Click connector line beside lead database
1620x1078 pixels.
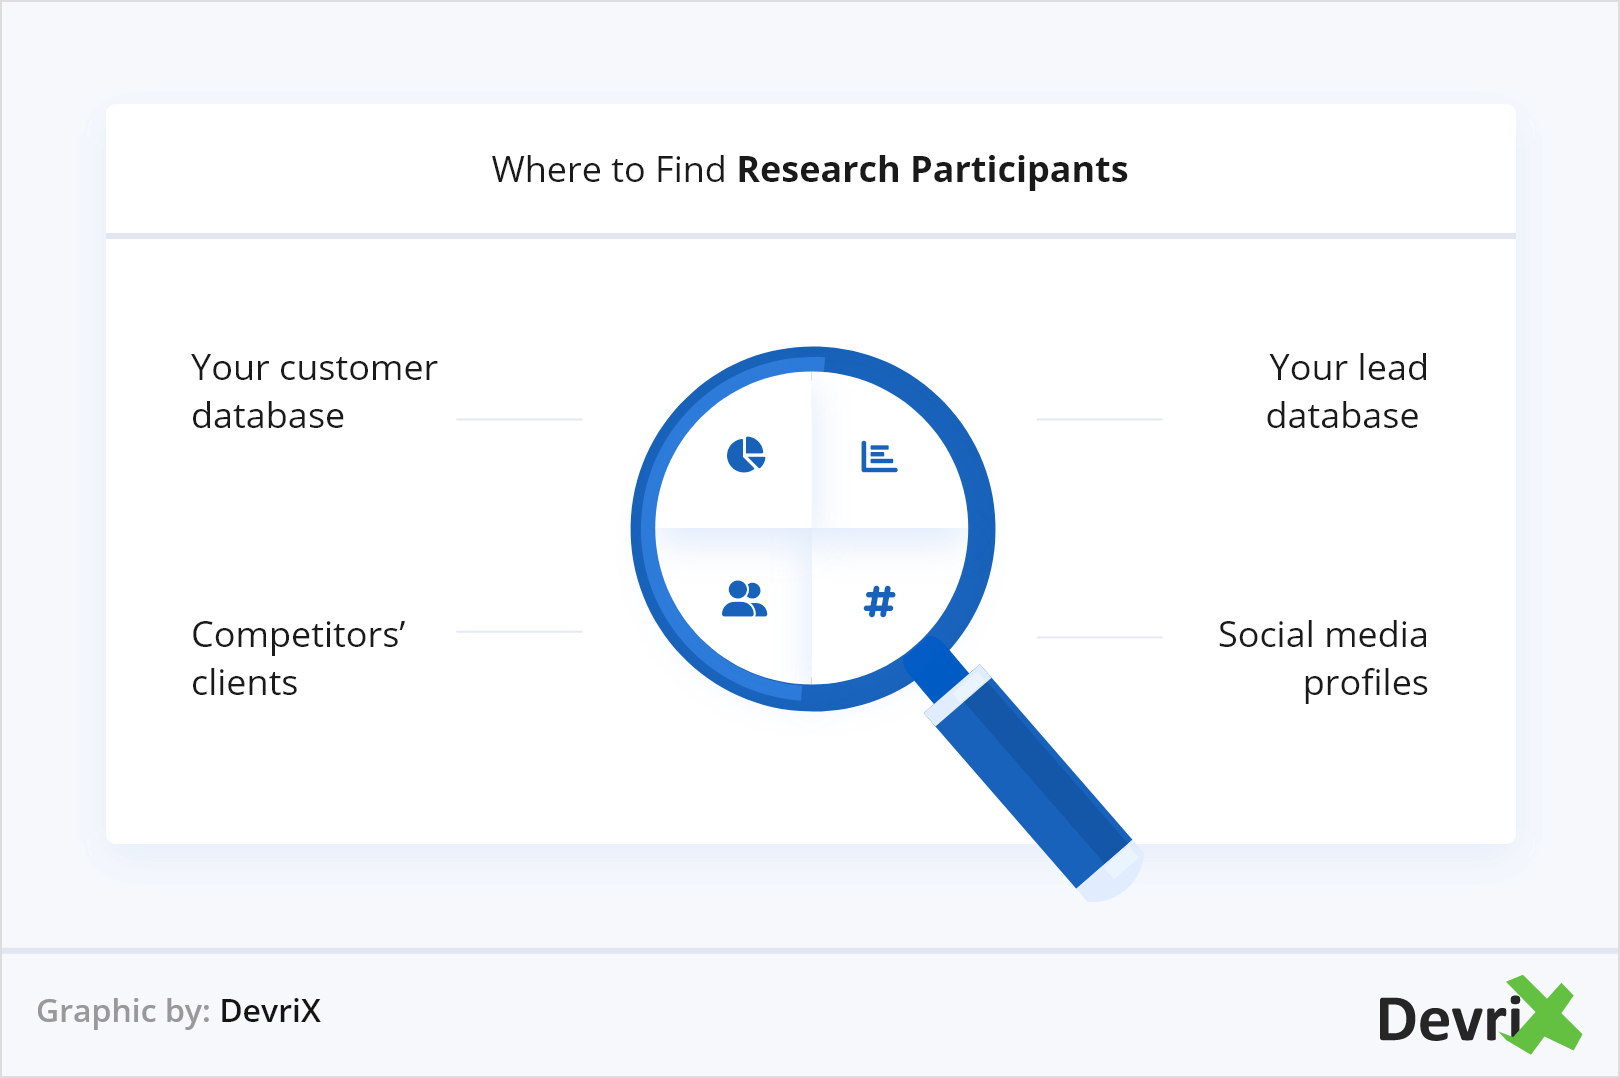[1099, 420]
